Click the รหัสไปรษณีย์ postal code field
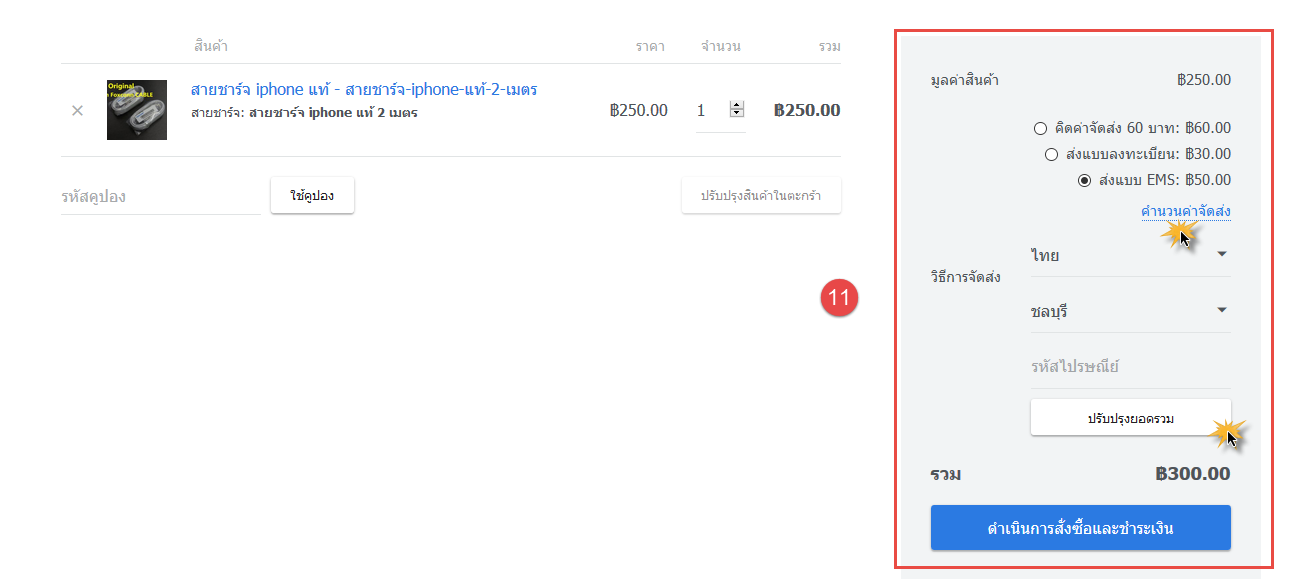 pyautogui.click(x=1130, y=366)
